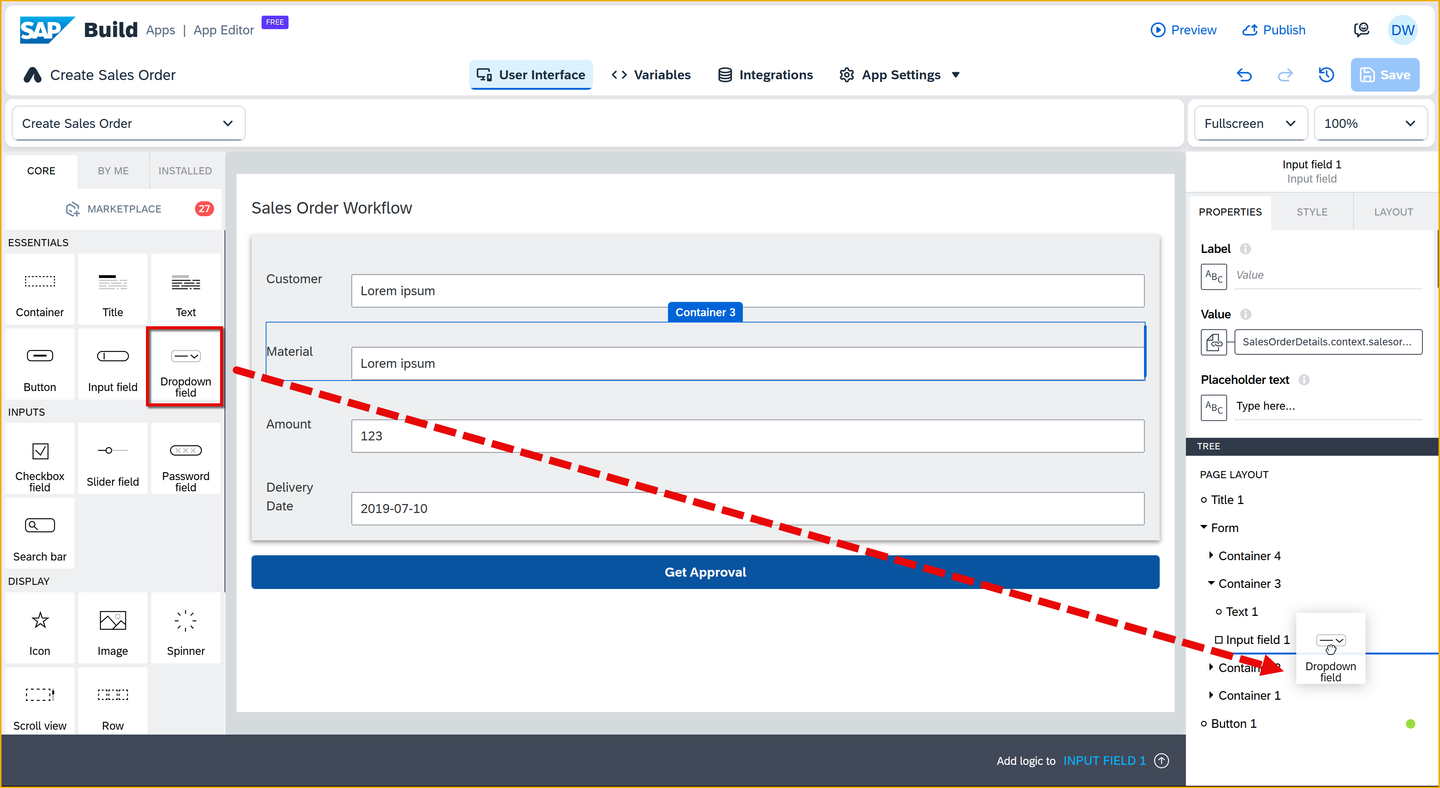Open the Label text binding ABC icon

[1214, 276]
